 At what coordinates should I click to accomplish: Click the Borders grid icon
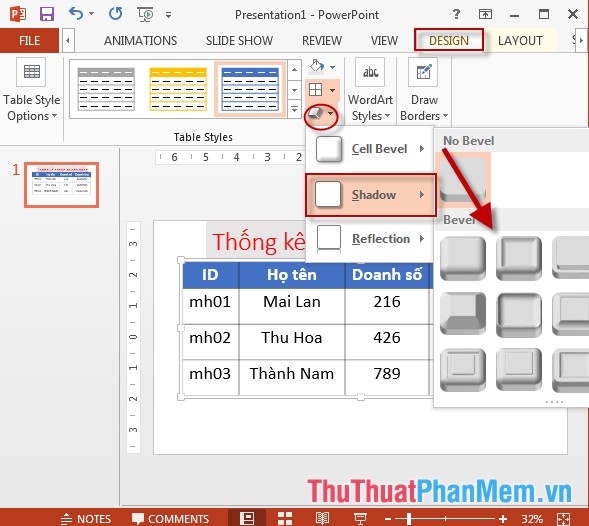pos(315,90)
